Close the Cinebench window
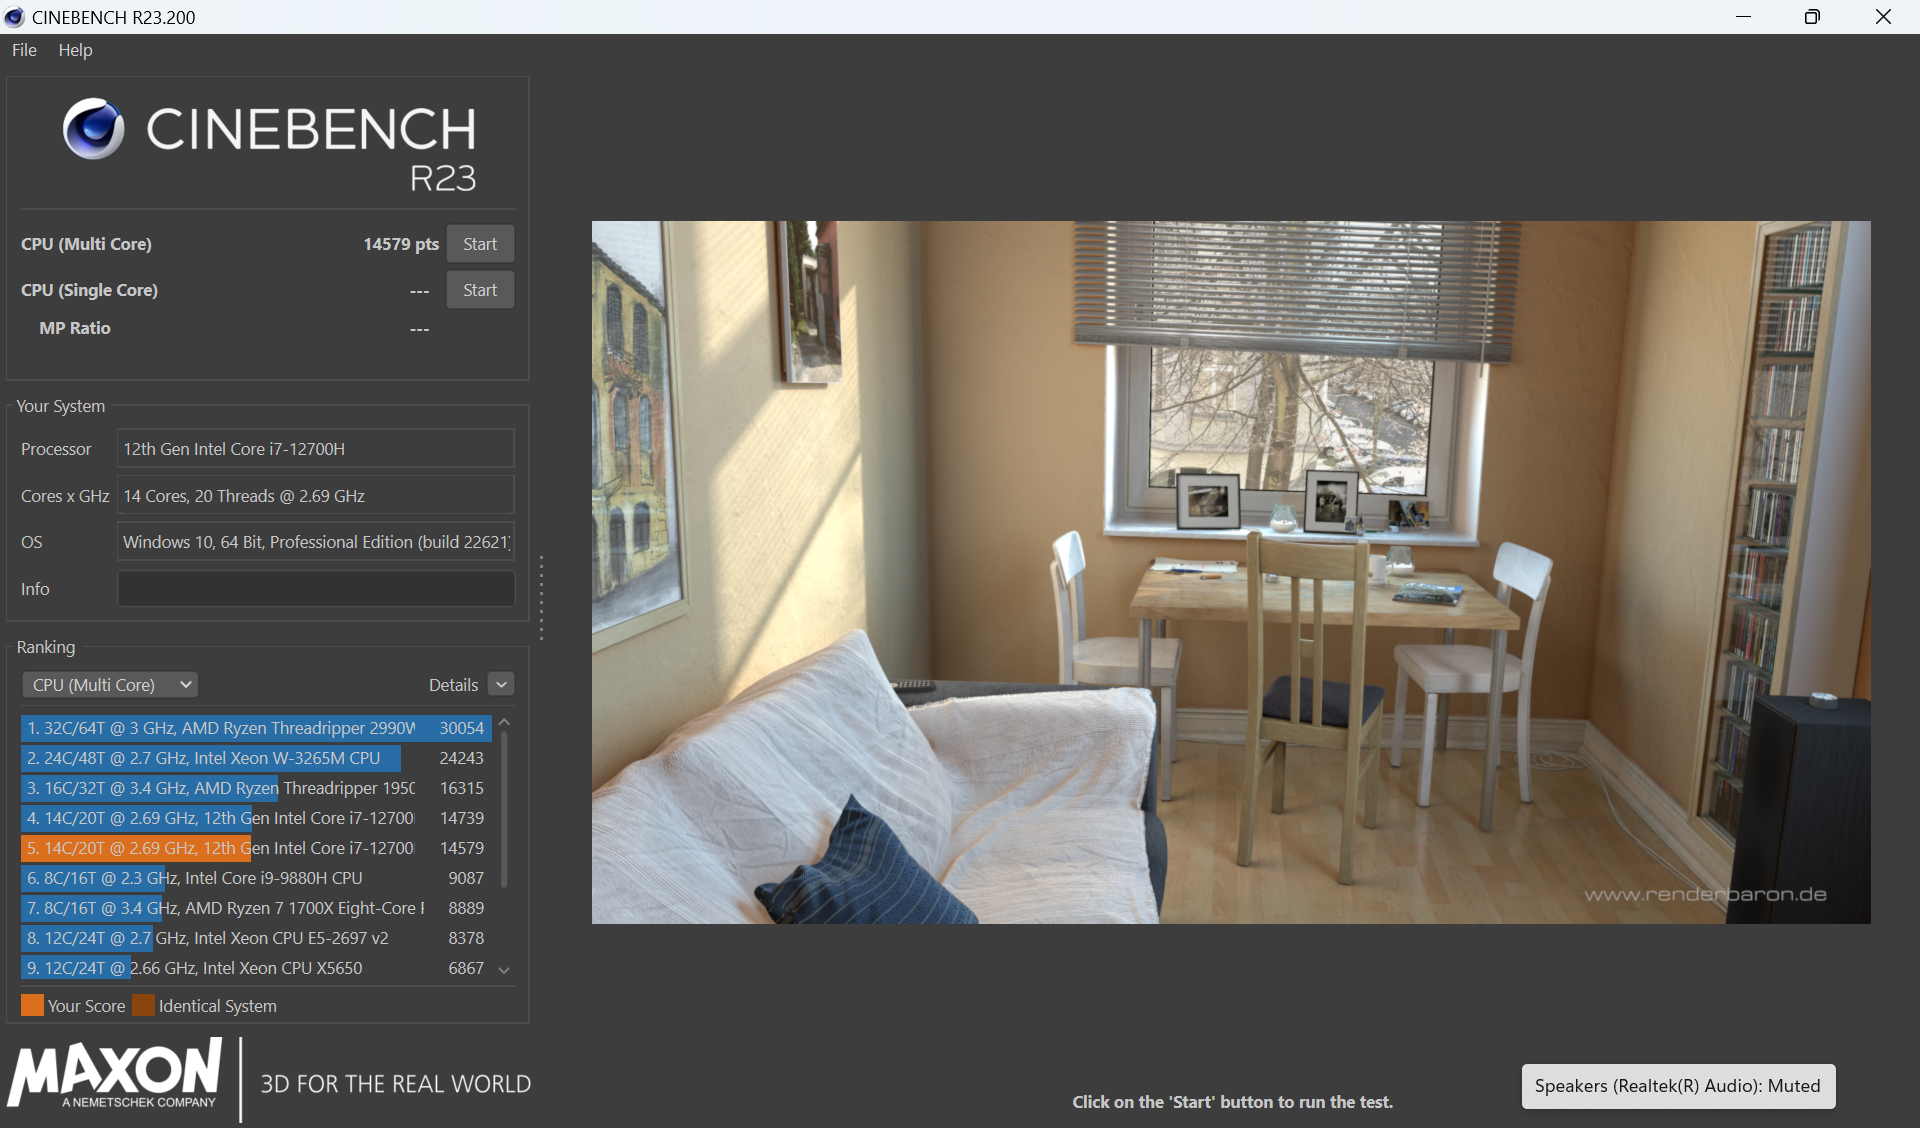Image resolution: width=1920 pixels, height=1128 pixels. [1883, 17]
